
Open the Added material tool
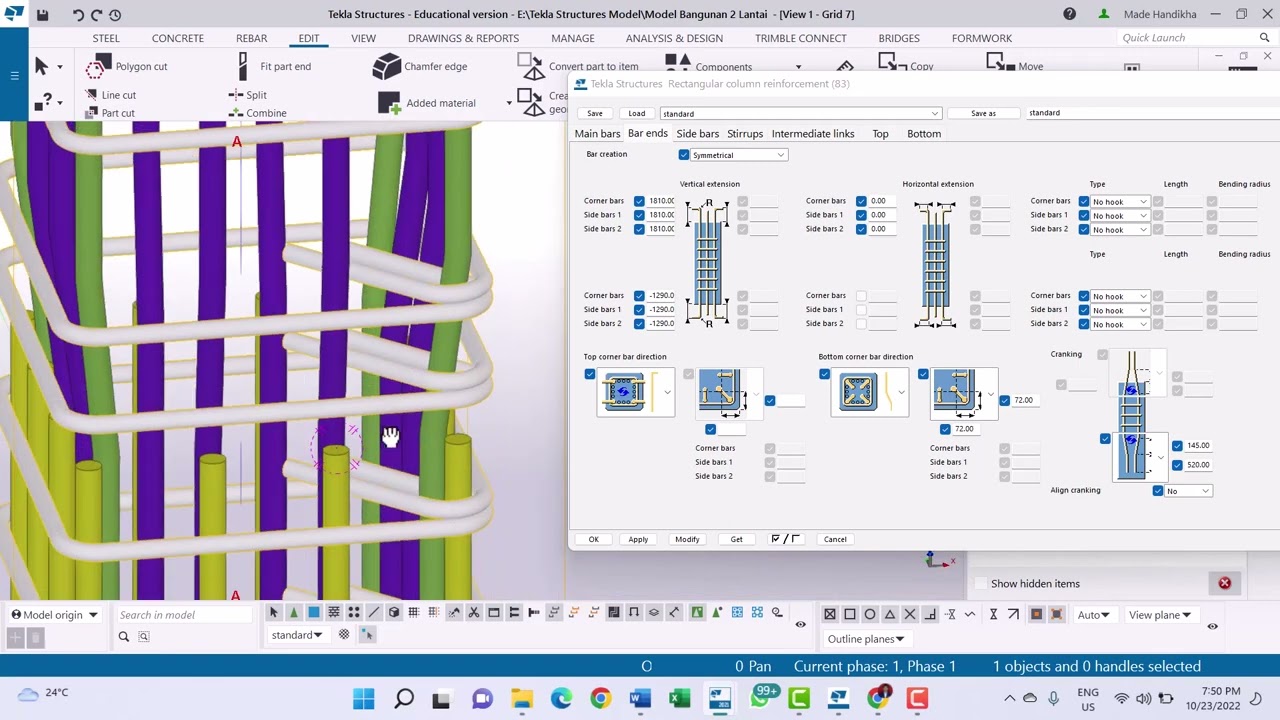coord(427,103)
